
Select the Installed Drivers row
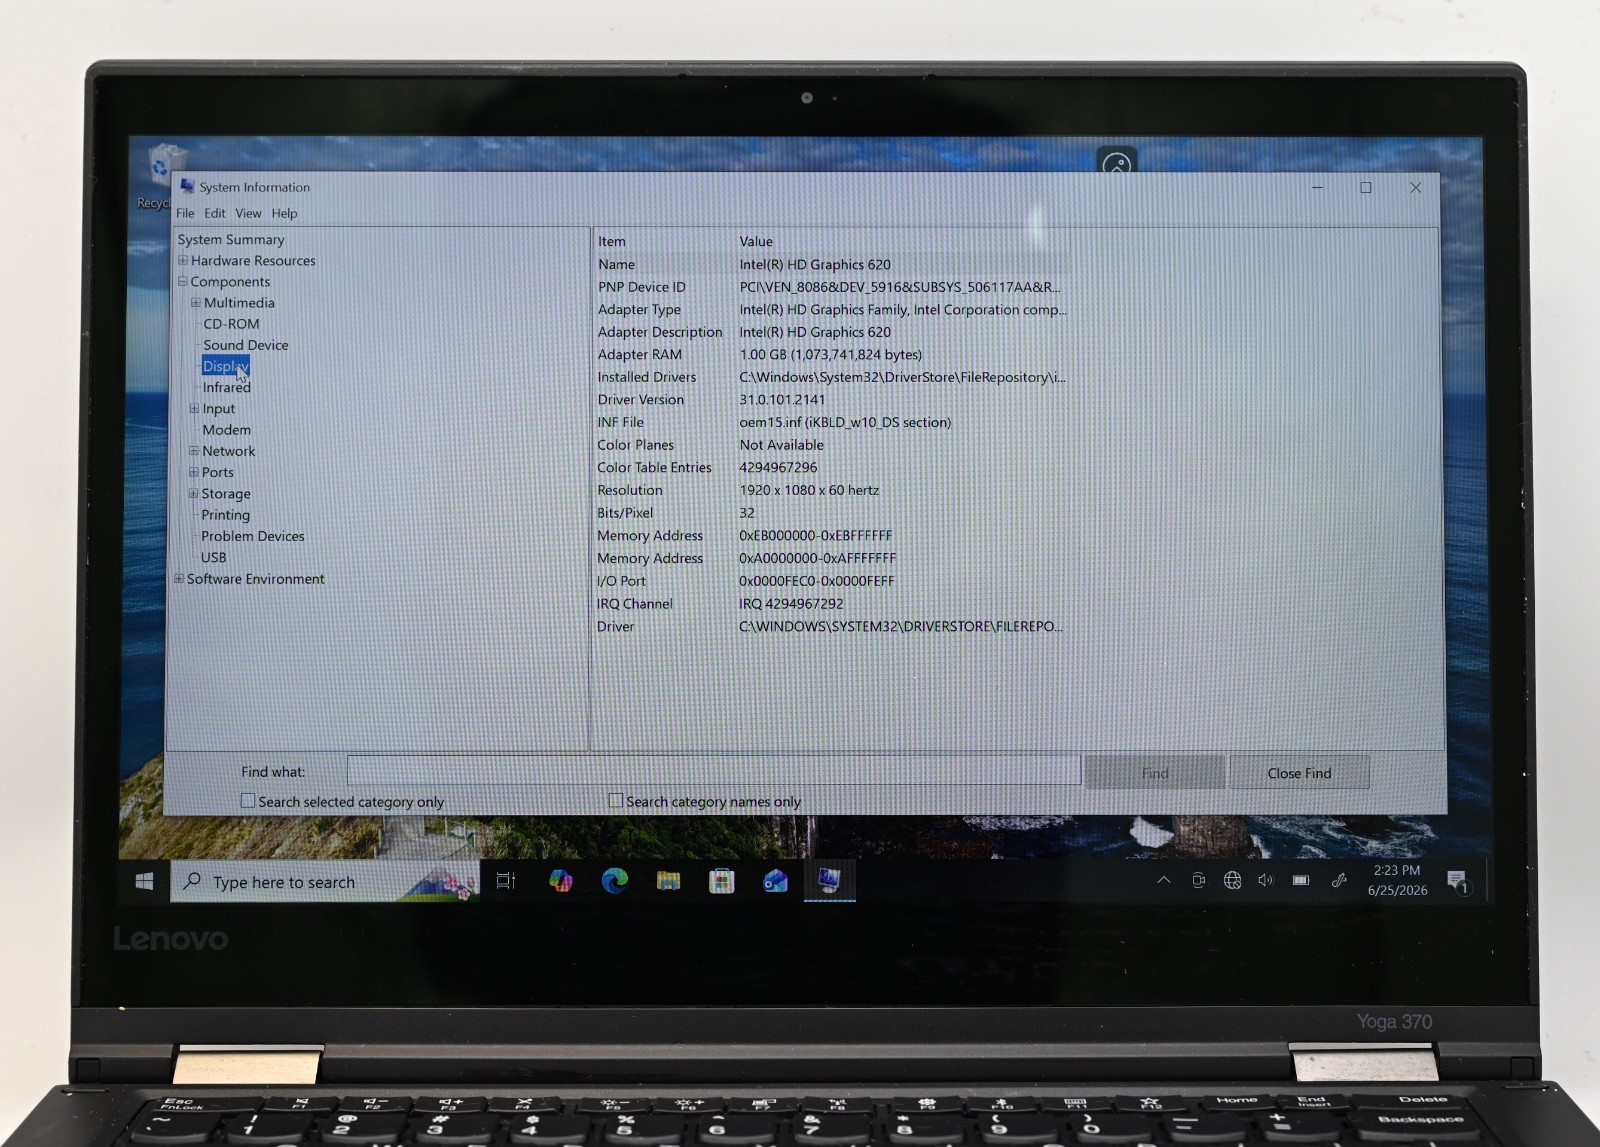pos(832,377)
